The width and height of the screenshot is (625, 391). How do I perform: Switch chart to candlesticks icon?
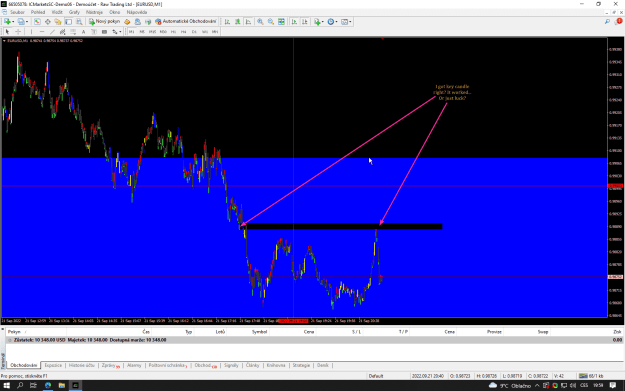pos(238,22)
